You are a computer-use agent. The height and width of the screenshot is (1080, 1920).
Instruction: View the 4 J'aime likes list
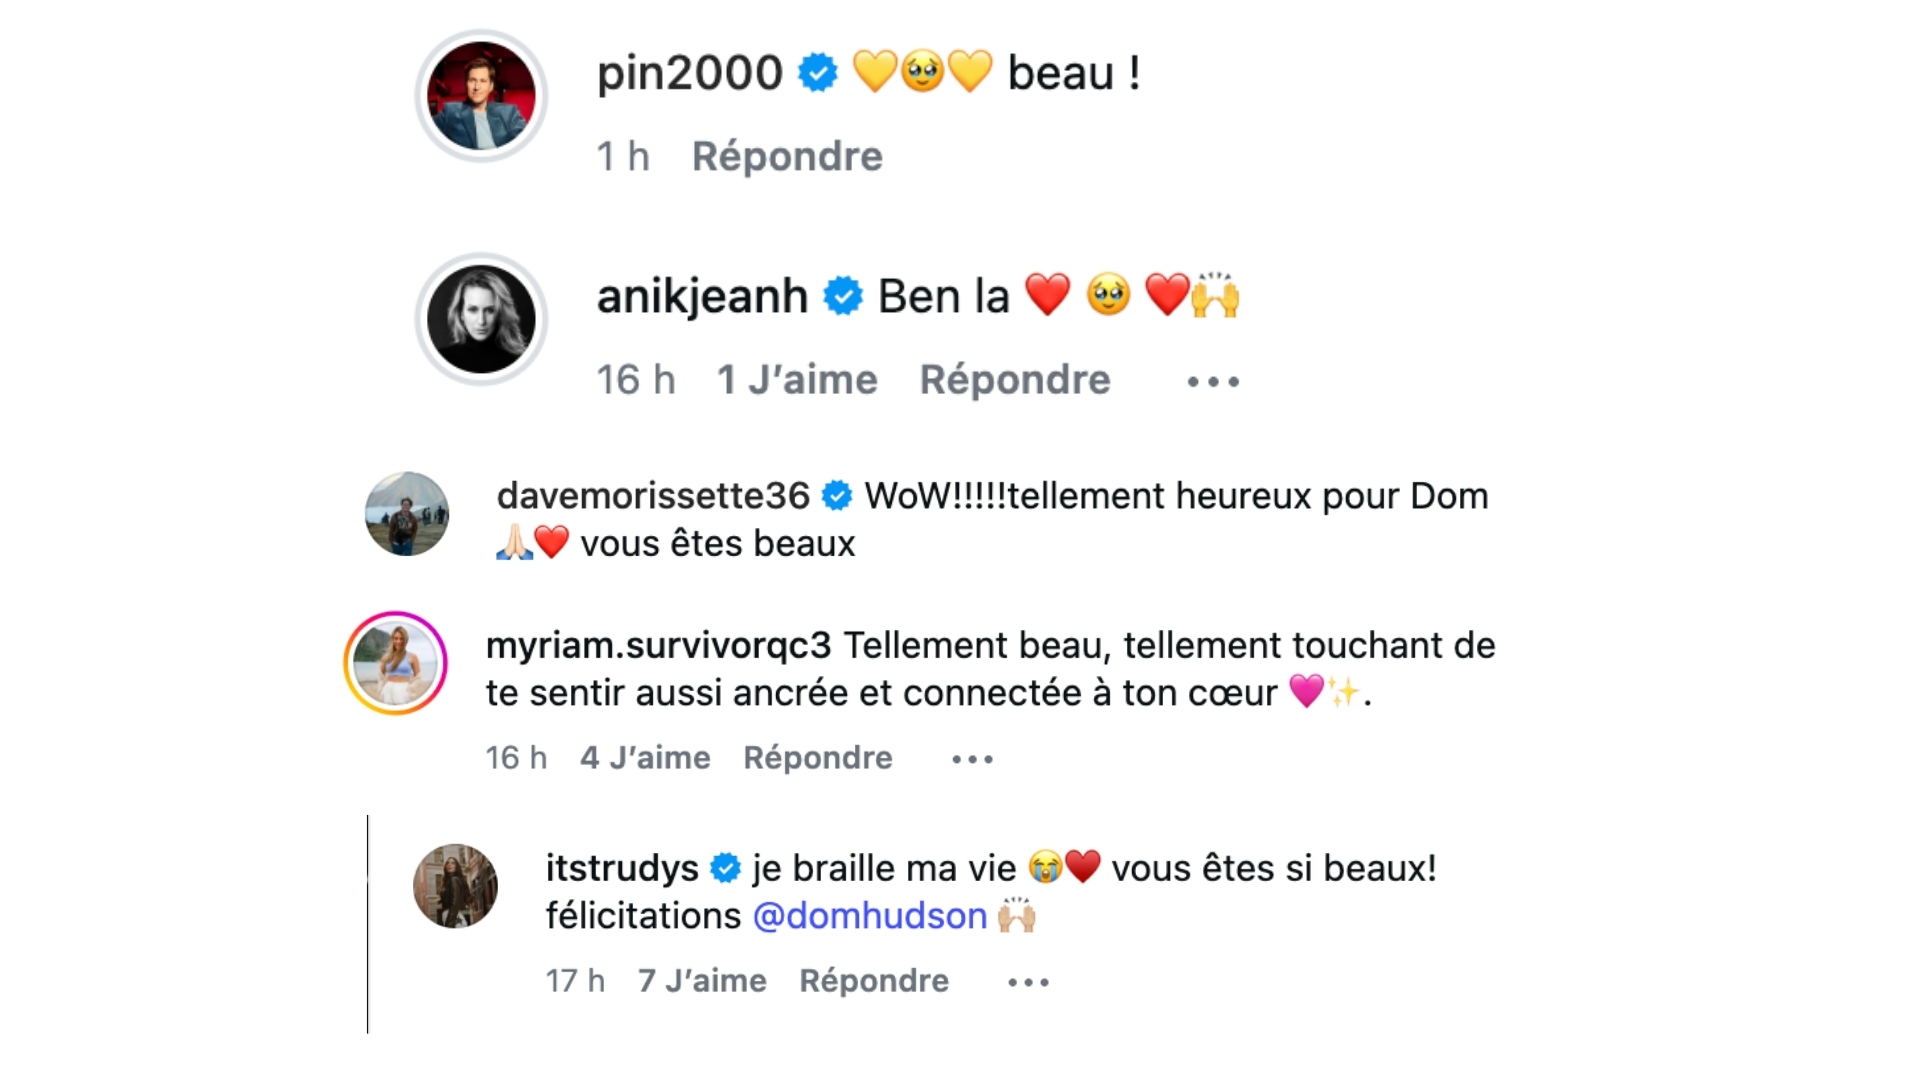pyautogui.click(x=645, y=758)
